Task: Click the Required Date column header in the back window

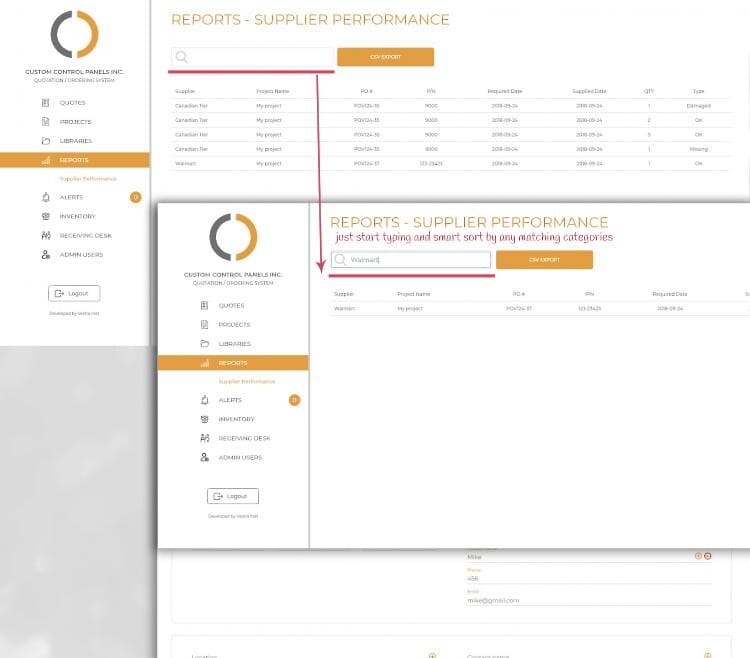Action: point(505,91)
